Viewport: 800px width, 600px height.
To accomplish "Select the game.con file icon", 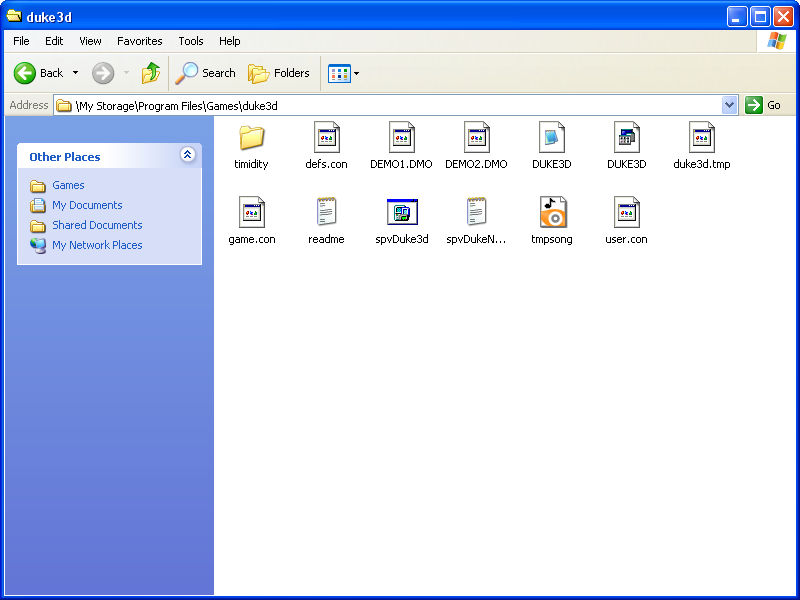I will [252, 212].
